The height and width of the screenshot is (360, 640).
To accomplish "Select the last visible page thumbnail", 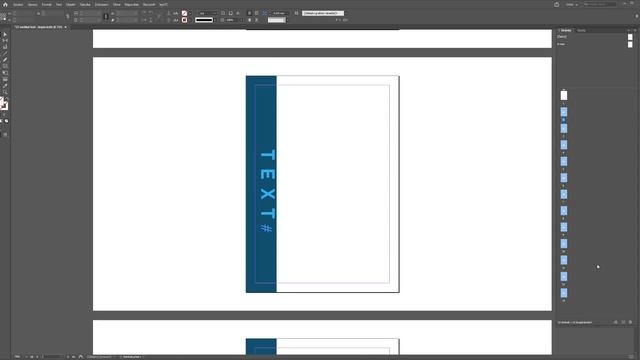I will pos(564,293).
